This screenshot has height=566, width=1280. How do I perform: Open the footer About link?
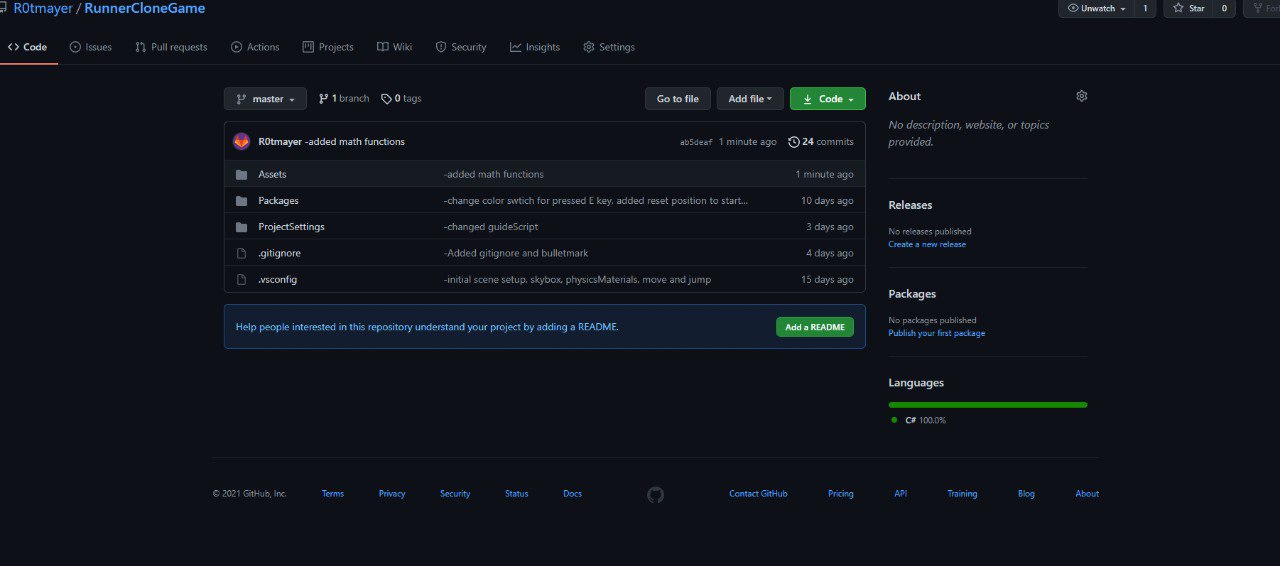click(x=1087, y=494)
